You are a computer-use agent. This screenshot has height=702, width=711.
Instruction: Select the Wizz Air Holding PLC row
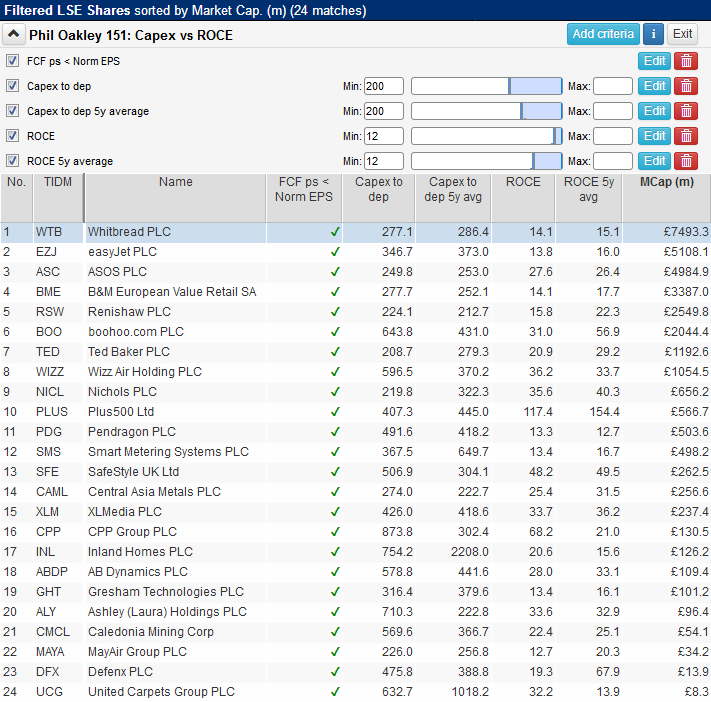pyautogui.click(x=356, y=371)
